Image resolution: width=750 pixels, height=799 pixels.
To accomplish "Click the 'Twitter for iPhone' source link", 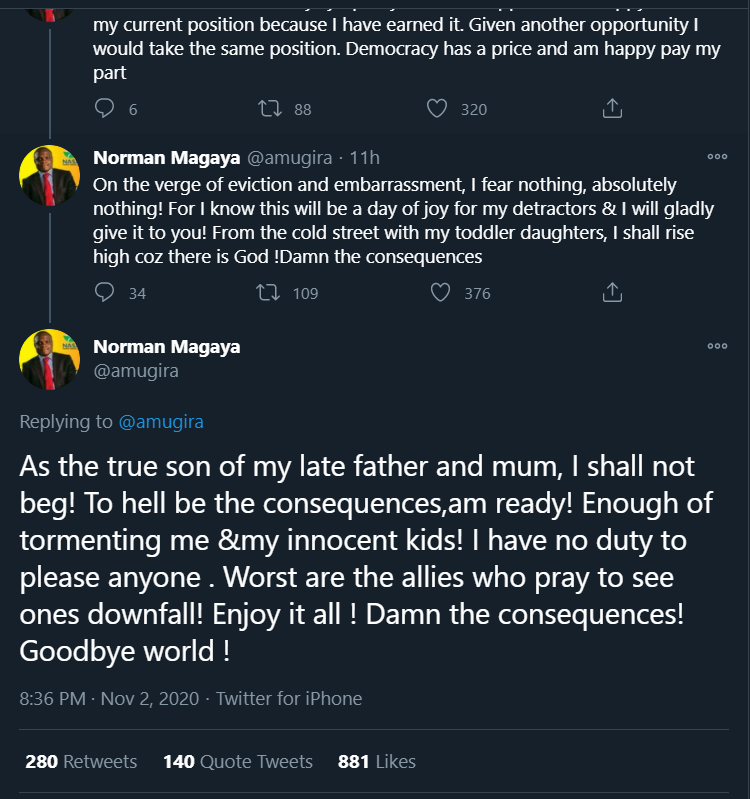I will pos(289,698).
